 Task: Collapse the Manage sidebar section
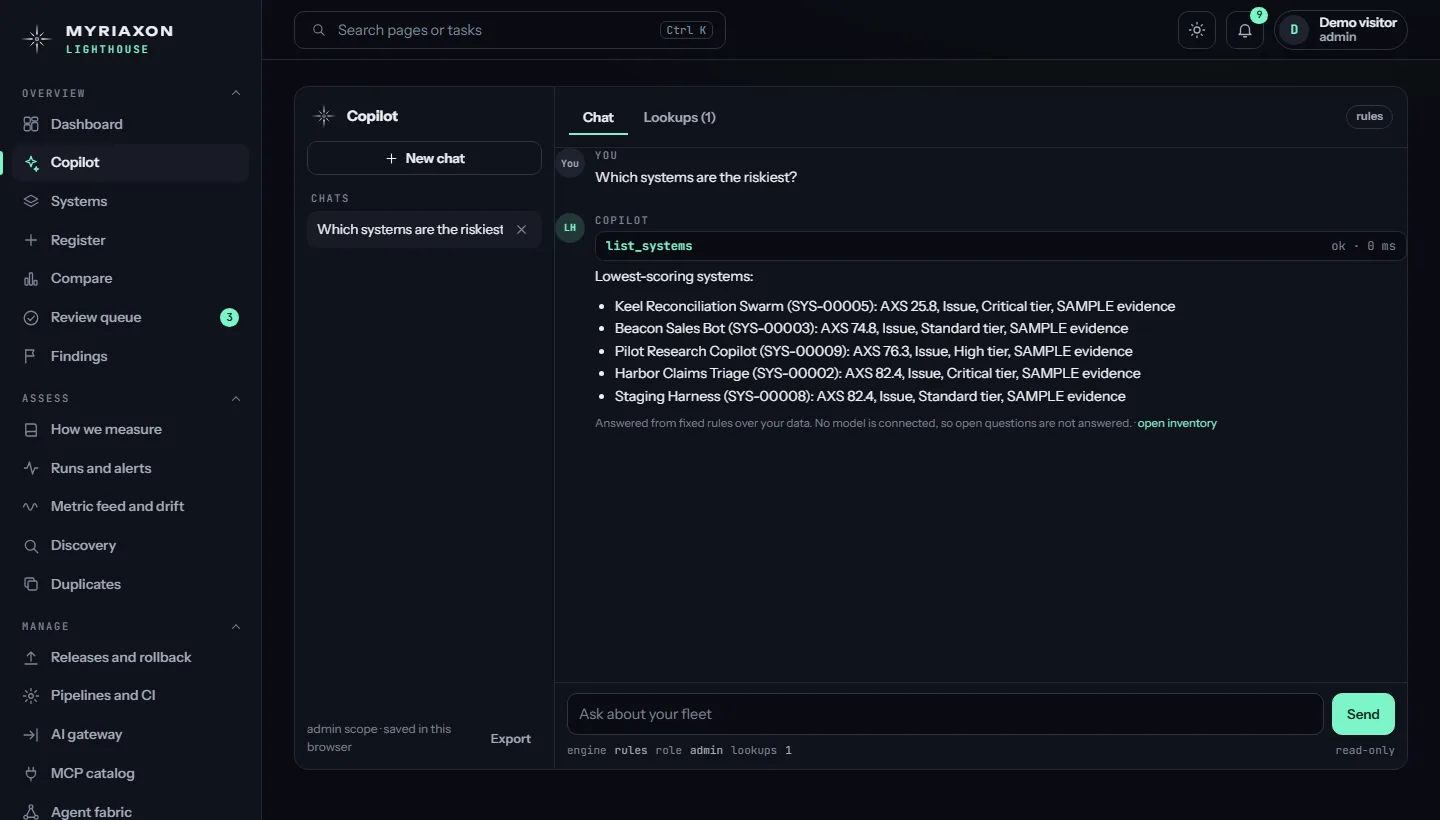[236, 626]
